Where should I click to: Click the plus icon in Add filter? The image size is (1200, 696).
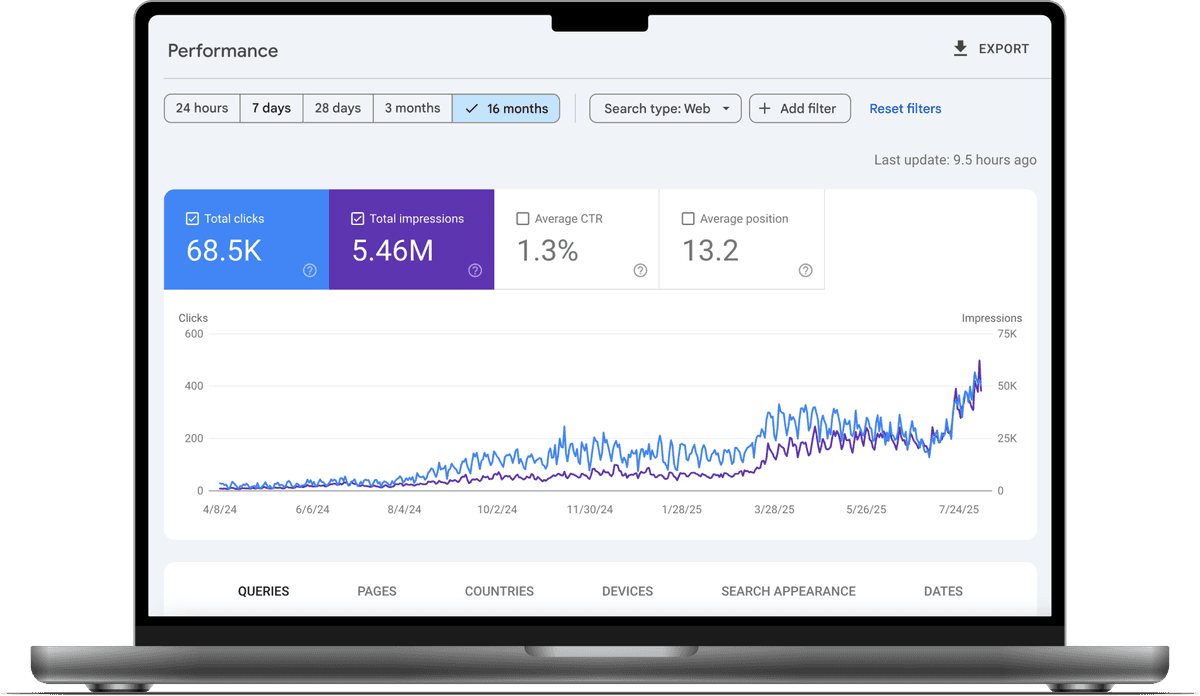[x=765, y=109]
